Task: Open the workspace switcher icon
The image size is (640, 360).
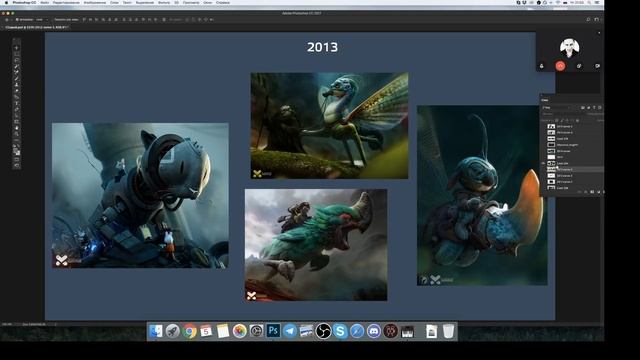Action: [596, 19]
